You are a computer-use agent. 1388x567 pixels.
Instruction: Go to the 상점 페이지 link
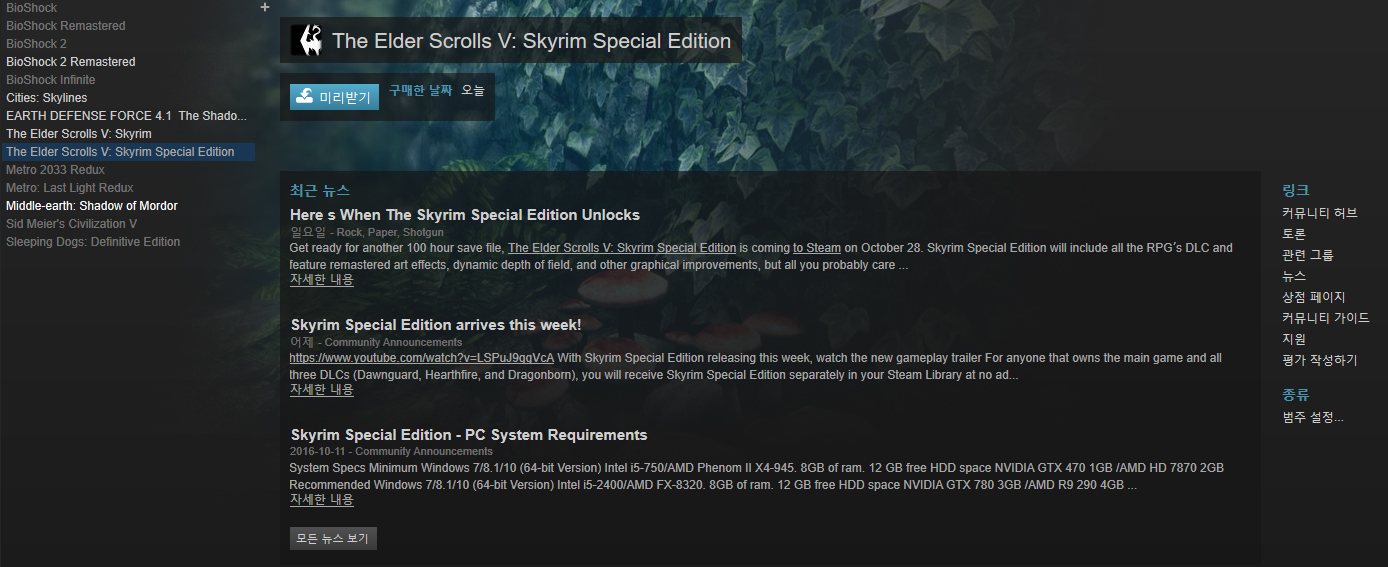pos(1313,297)
